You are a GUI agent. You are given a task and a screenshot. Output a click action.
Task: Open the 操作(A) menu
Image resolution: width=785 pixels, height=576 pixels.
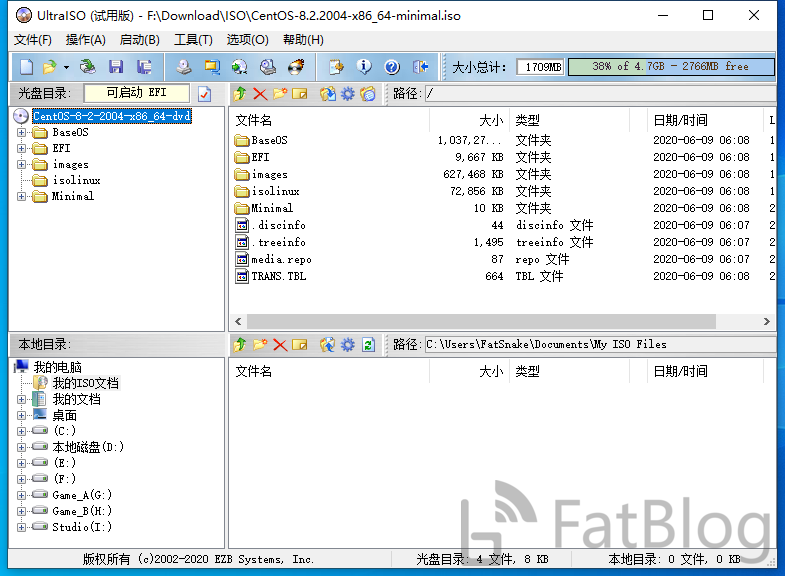point(86,40)
